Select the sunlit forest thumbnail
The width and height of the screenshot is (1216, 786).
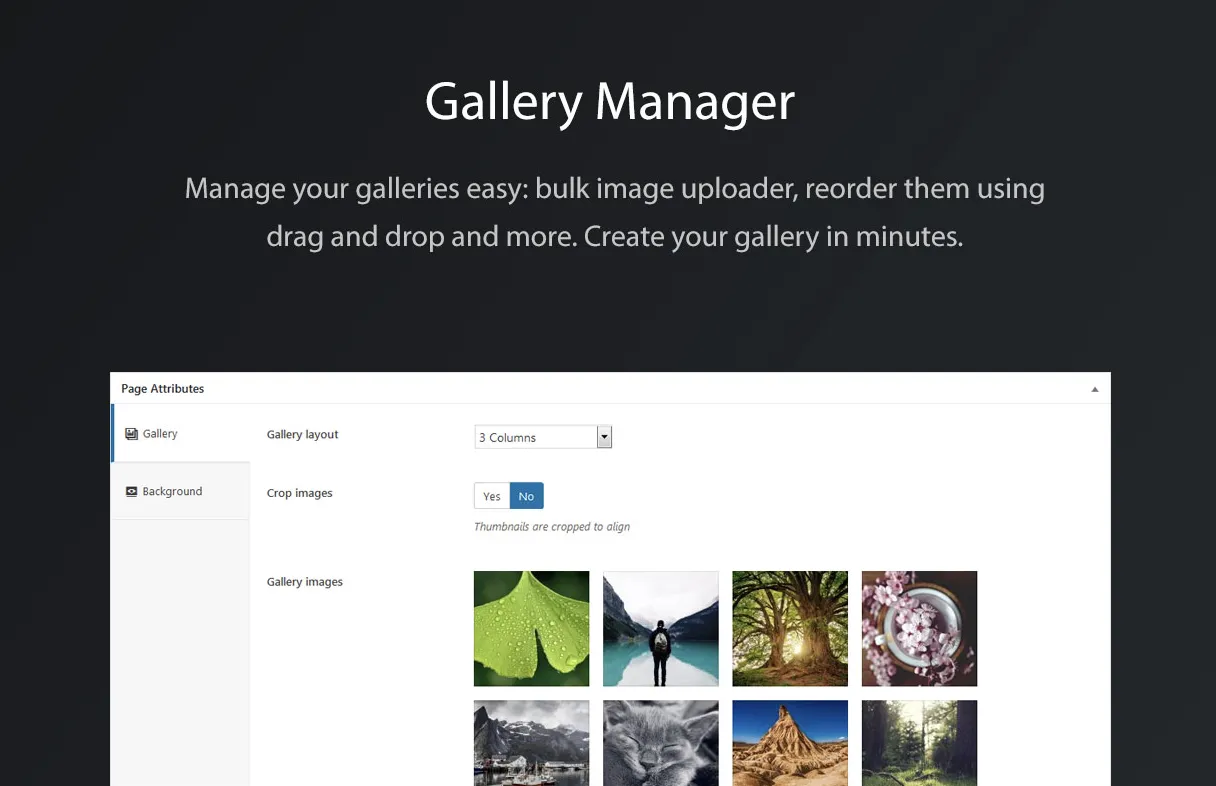click(x=919, y=743)
